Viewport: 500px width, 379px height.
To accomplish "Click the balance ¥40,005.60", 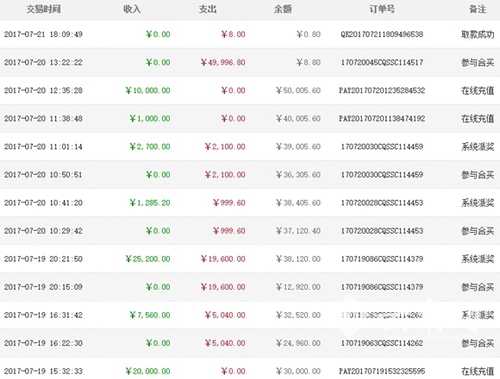I will point(298,118).
